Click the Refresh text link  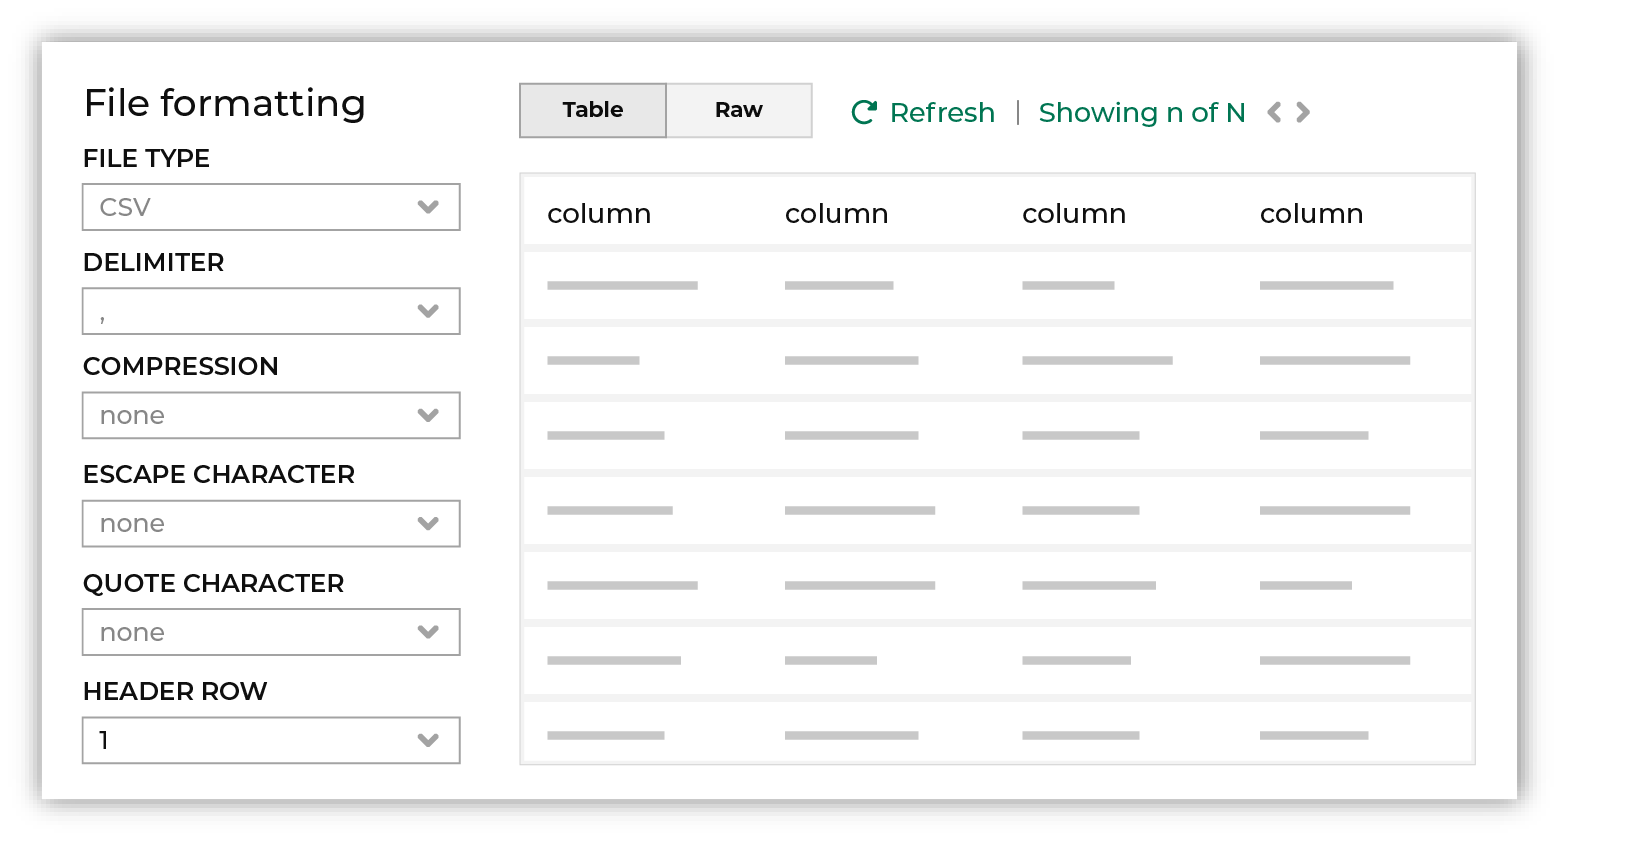point(942,113)
